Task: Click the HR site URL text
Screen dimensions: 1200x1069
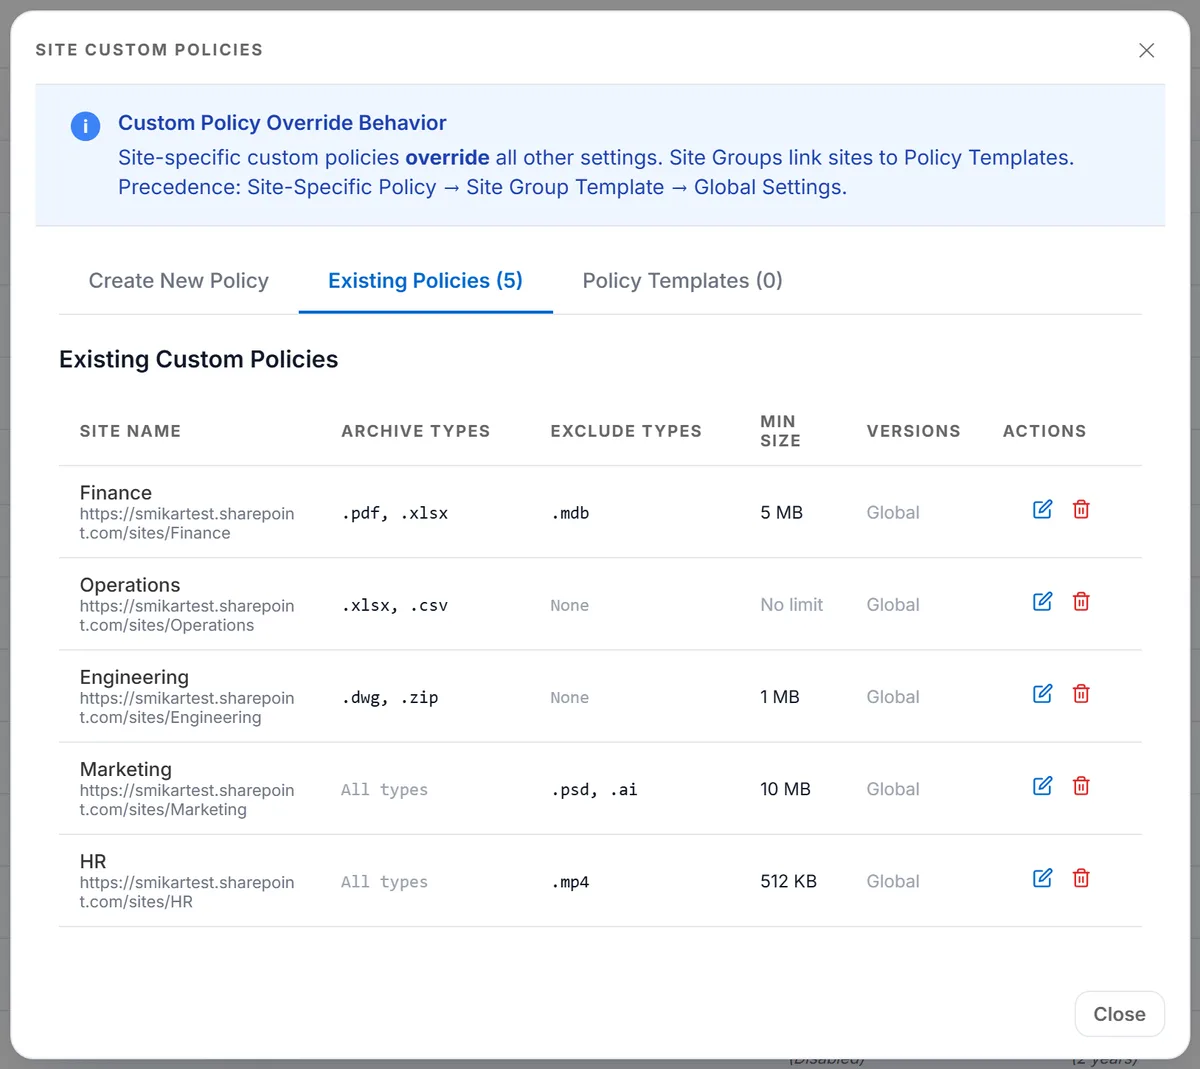Action: pyautogui.click(x=187, y=891)
